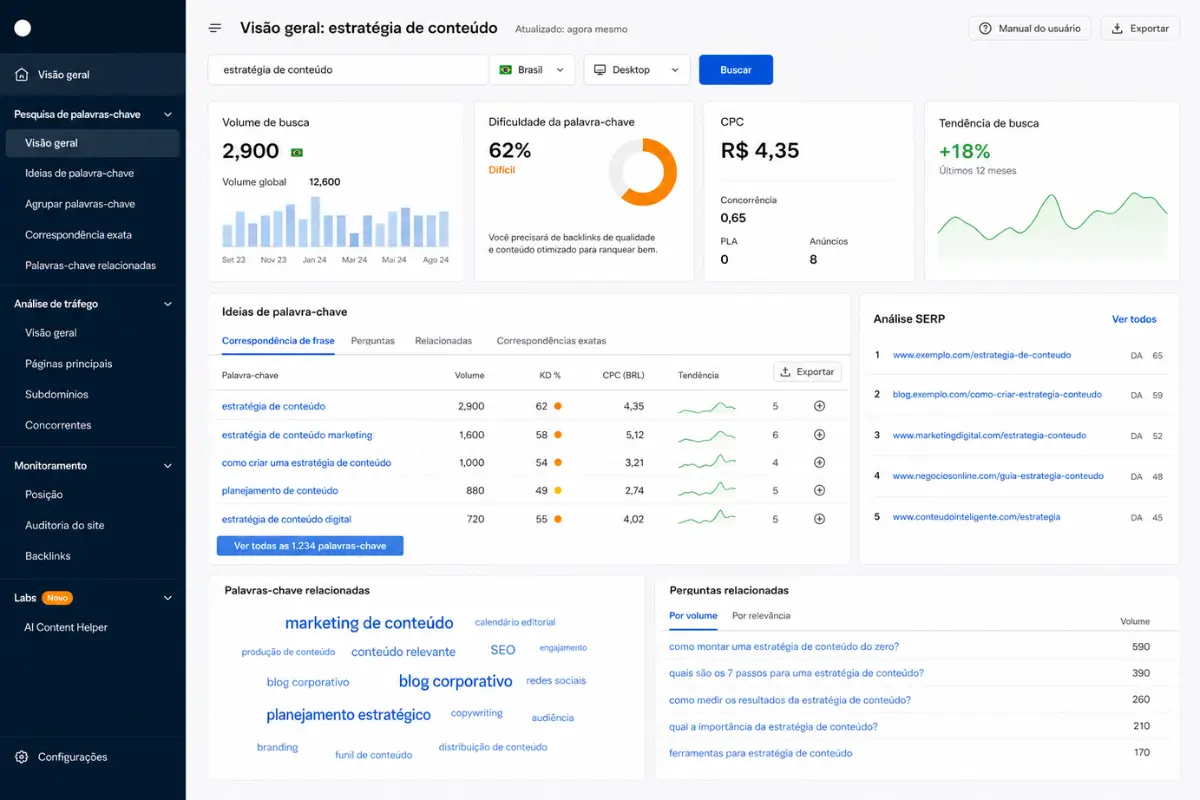Click the blue Buscar button
Image resolution: width=1200 pixels, height=800 pixels.
click(736, 70)
